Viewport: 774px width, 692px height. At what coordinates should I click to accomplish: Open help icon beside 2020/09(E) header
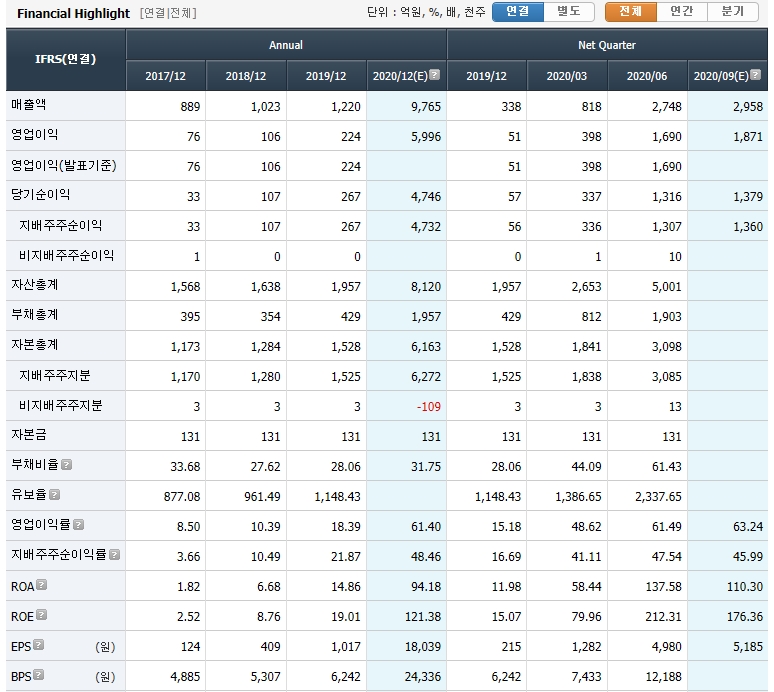(x=755, y=75)
